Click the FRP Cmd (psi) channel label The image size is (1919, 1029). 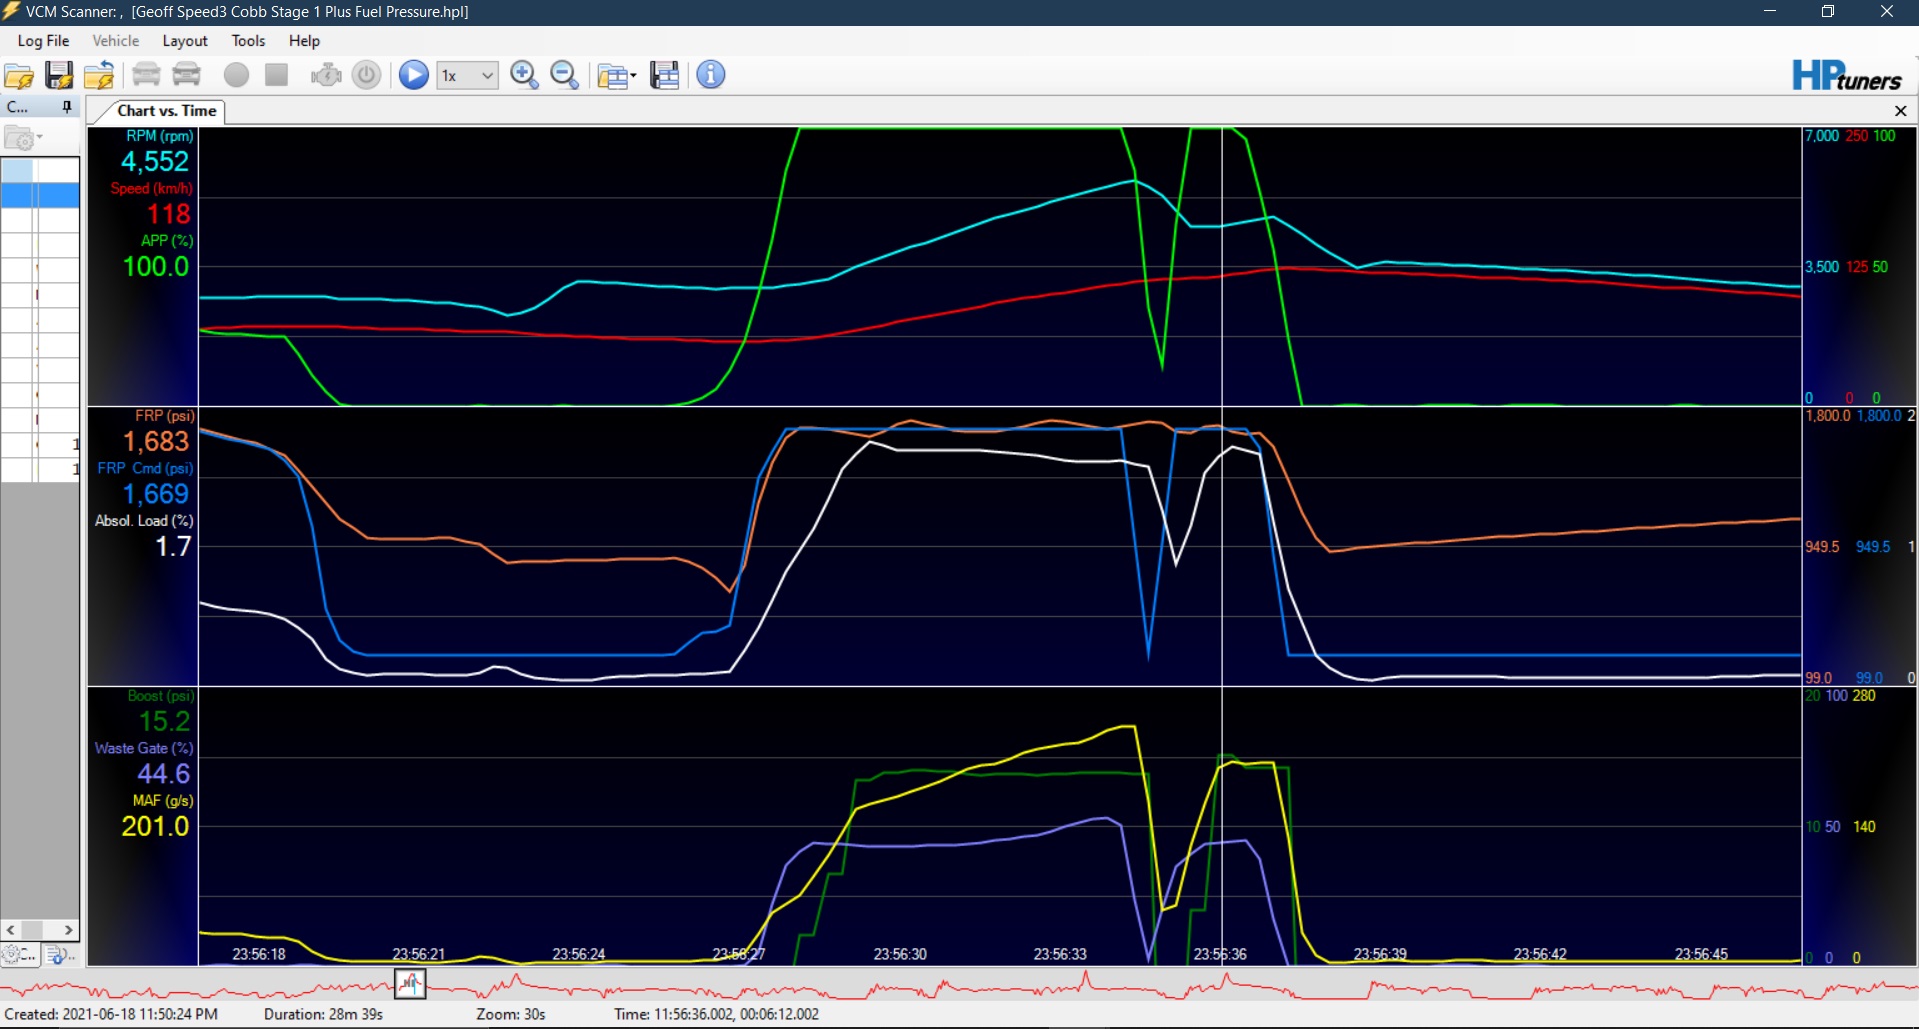145,468
